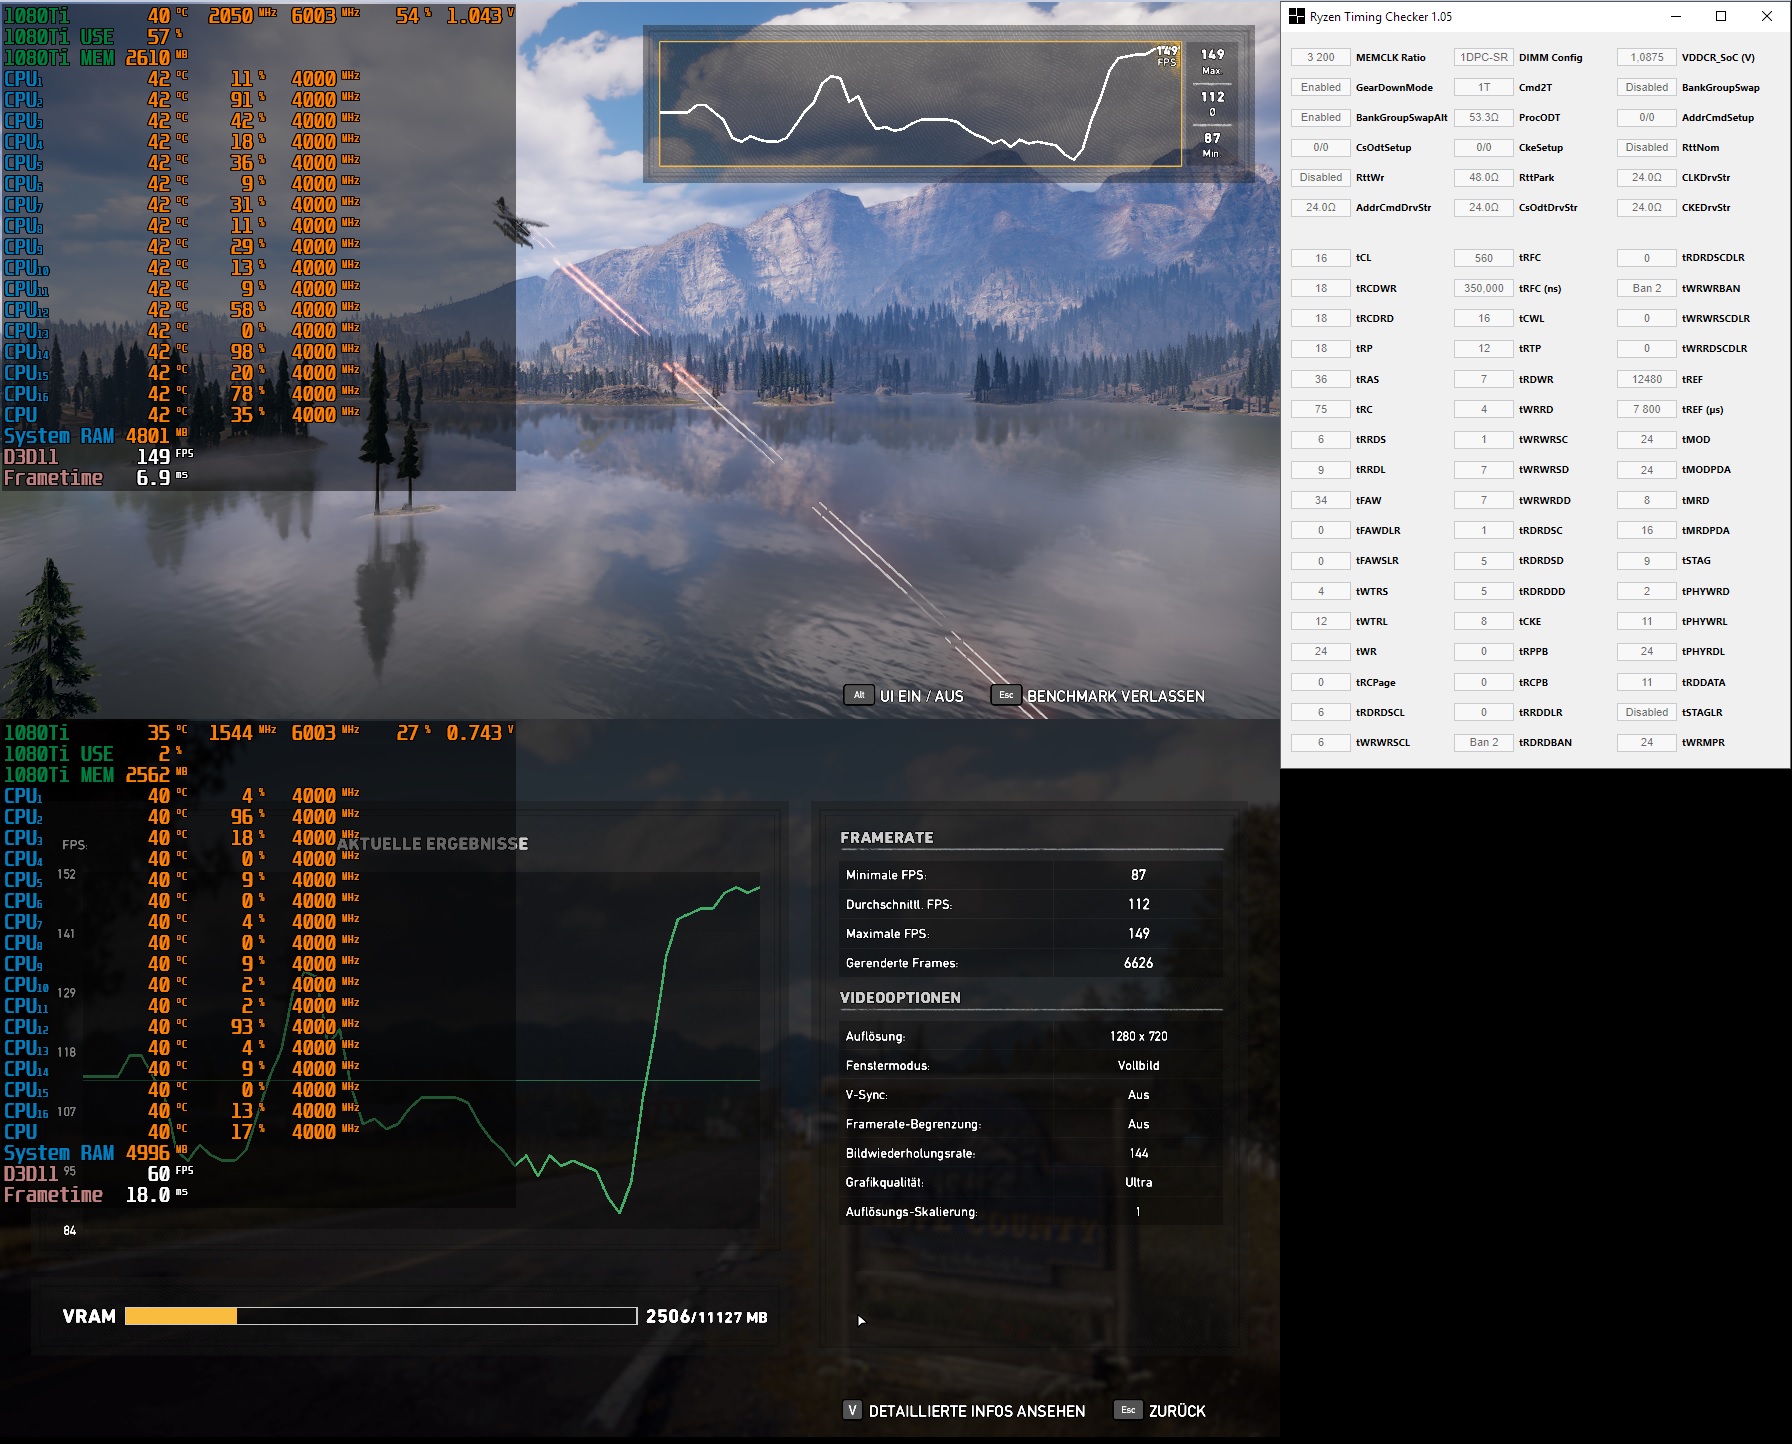The width and height of the screenshot is (1792, 1444).
Task: Click the tREF (µs) value 7 800
Action: coord(1647,409)
